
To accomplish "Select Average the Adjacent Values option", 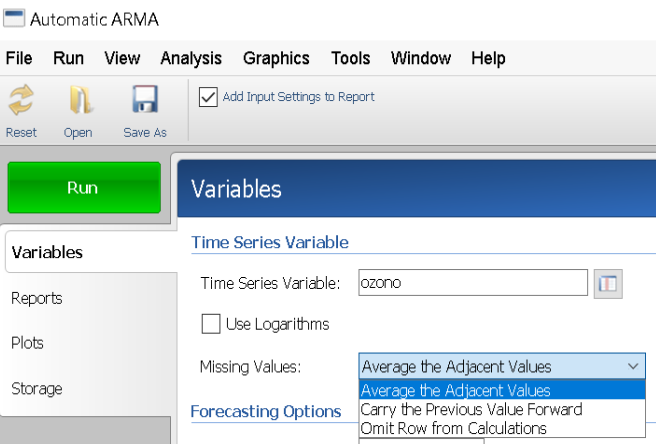I will 455,391.
